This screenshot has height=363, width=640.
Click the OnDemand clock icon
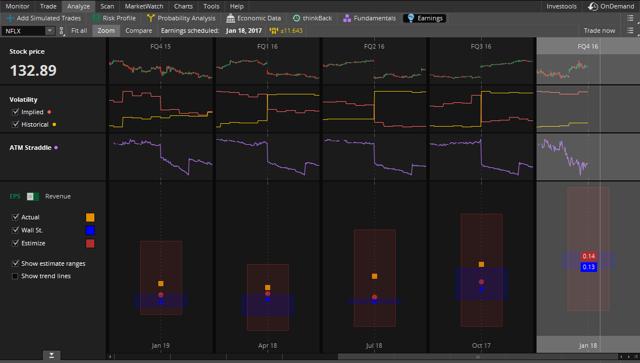(x=593, y=6)
